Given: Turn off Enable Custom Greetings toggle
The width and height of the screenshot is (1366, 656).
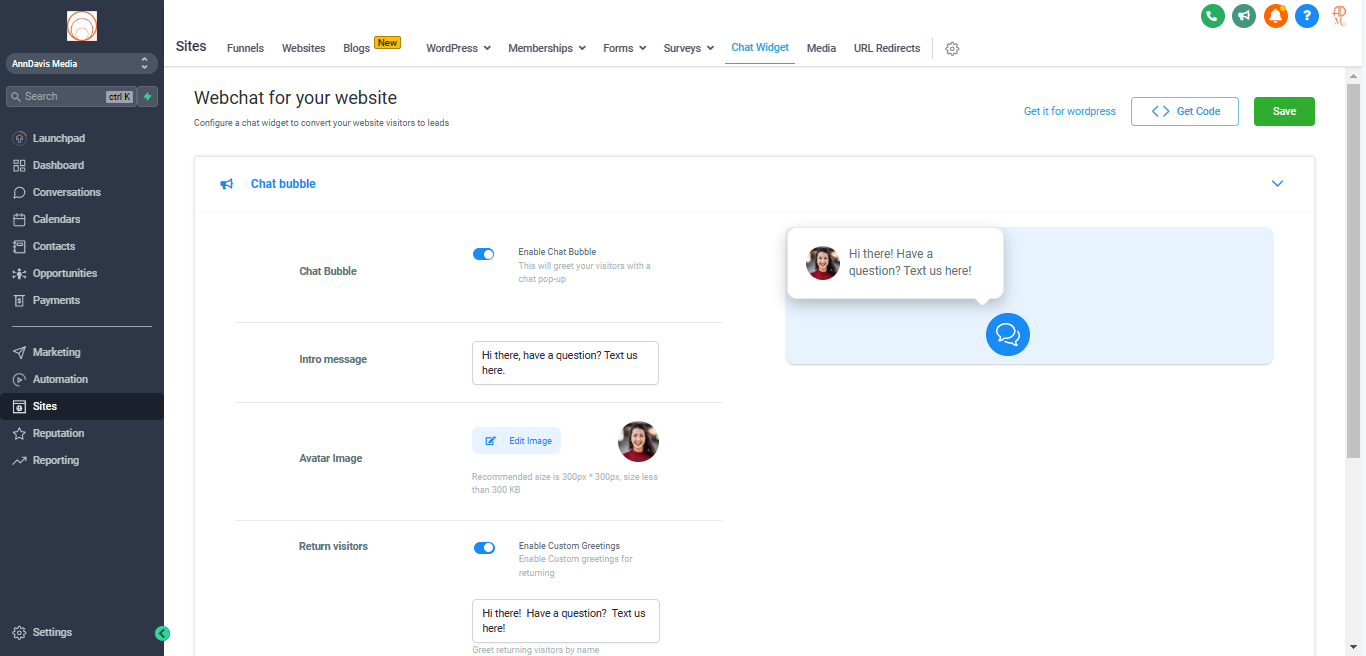Looking at the screenshot, I should [484, 548].
